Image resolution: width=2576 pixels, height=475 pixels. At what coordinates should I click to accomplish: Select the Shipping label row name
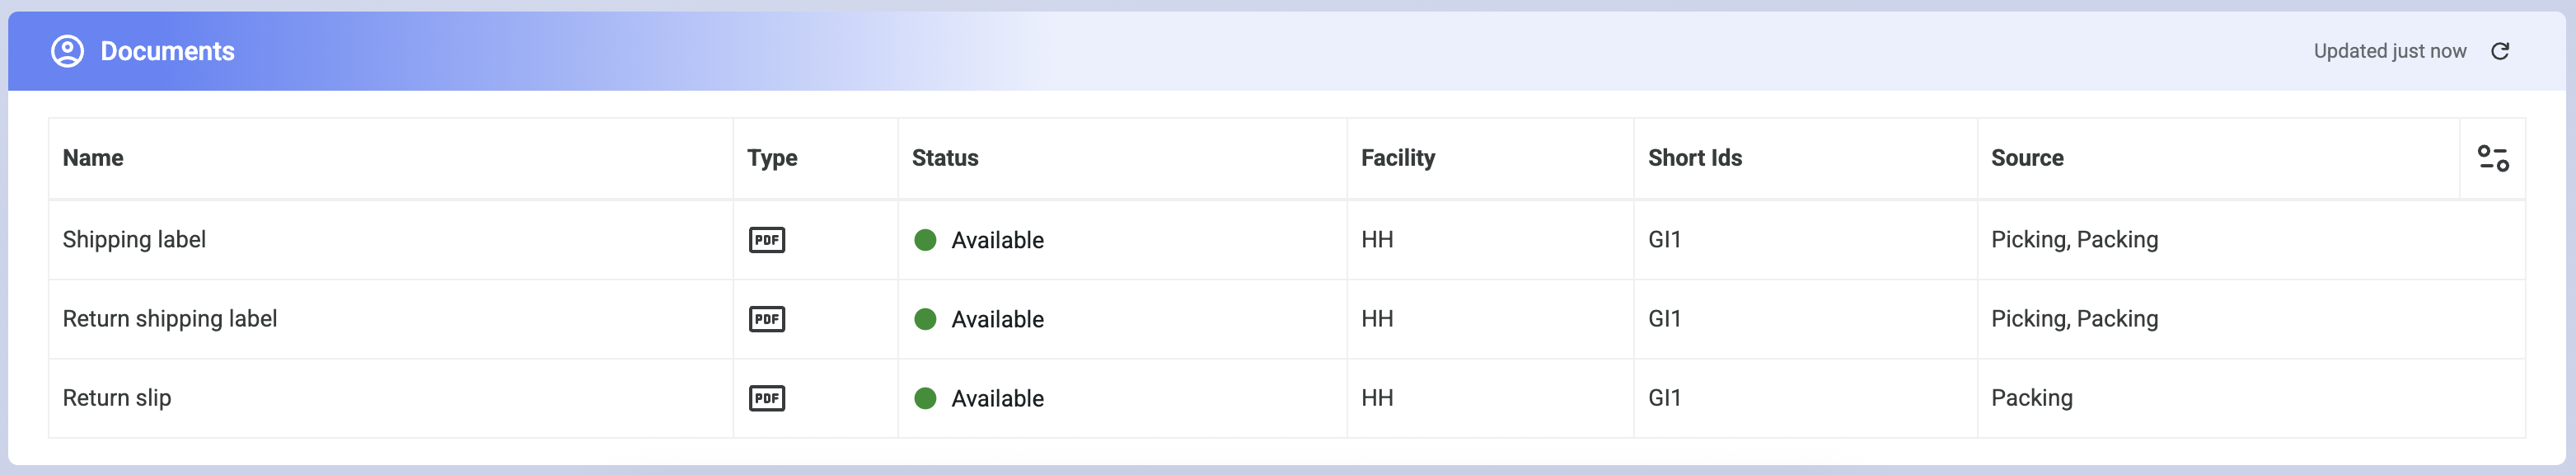(134, 240)
